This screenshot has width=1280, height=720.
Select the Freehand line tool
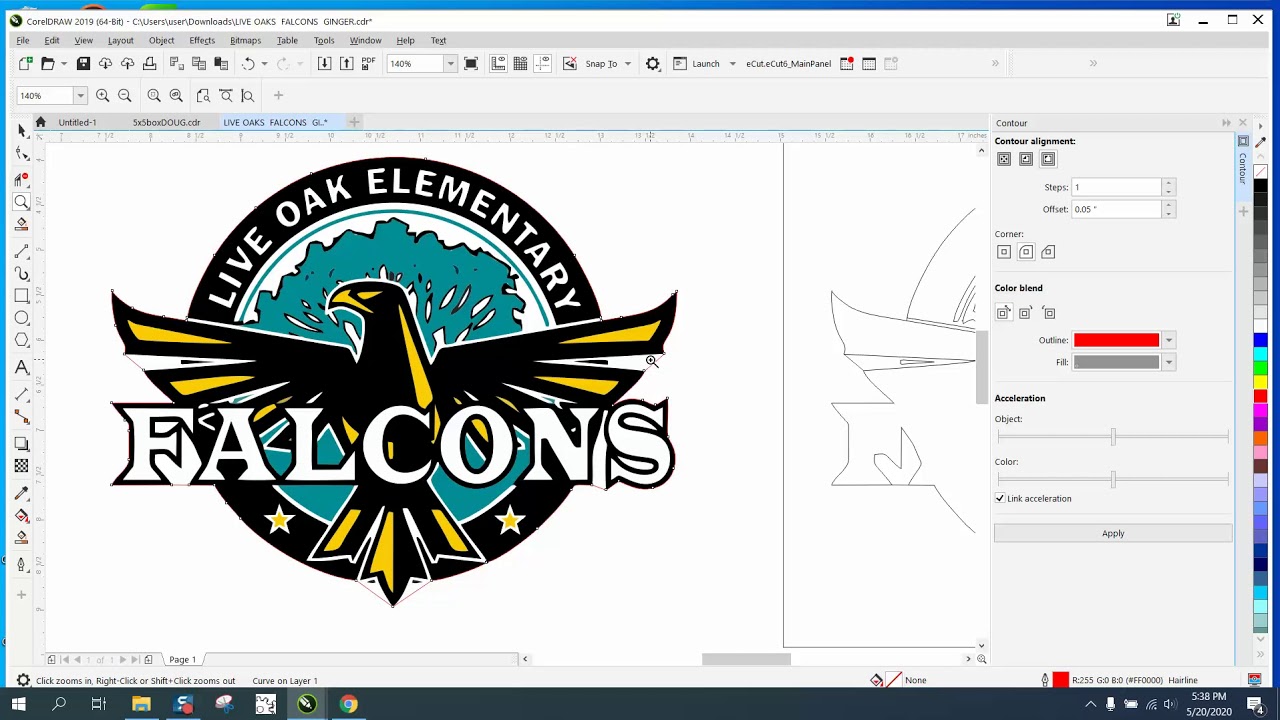[22, 251]
